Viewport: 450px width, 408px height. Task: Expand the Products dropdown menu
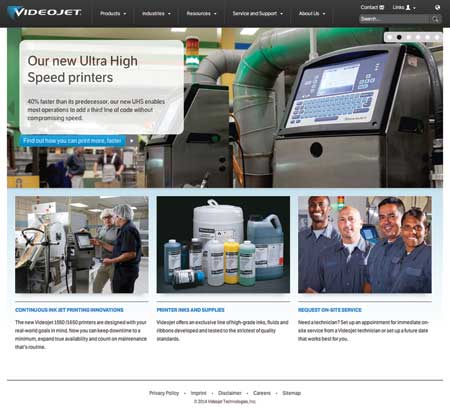pyautogui.click(x=113, y=14)
